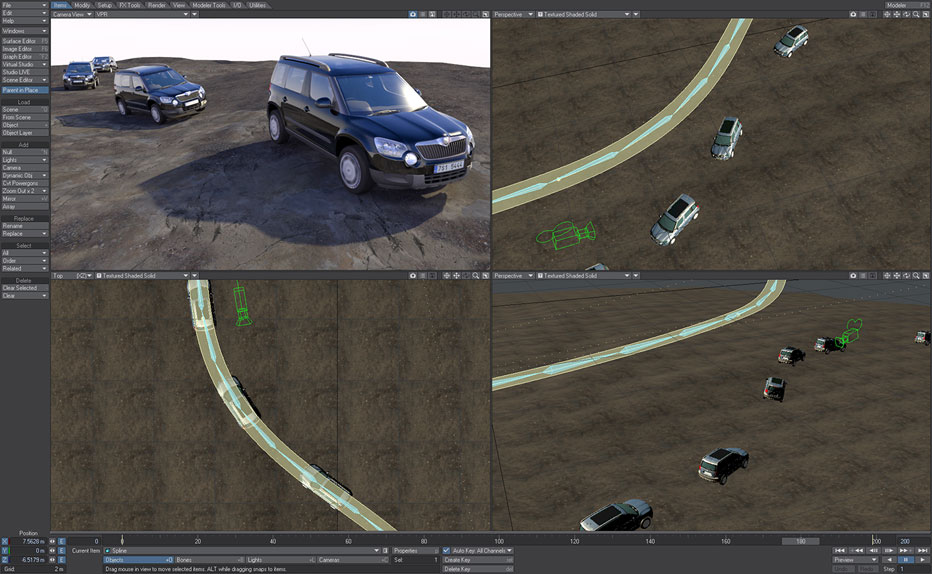The width and height of the screenshot is (932, 574).
Task: Step back one frame
Action: (x=873, y=551)
